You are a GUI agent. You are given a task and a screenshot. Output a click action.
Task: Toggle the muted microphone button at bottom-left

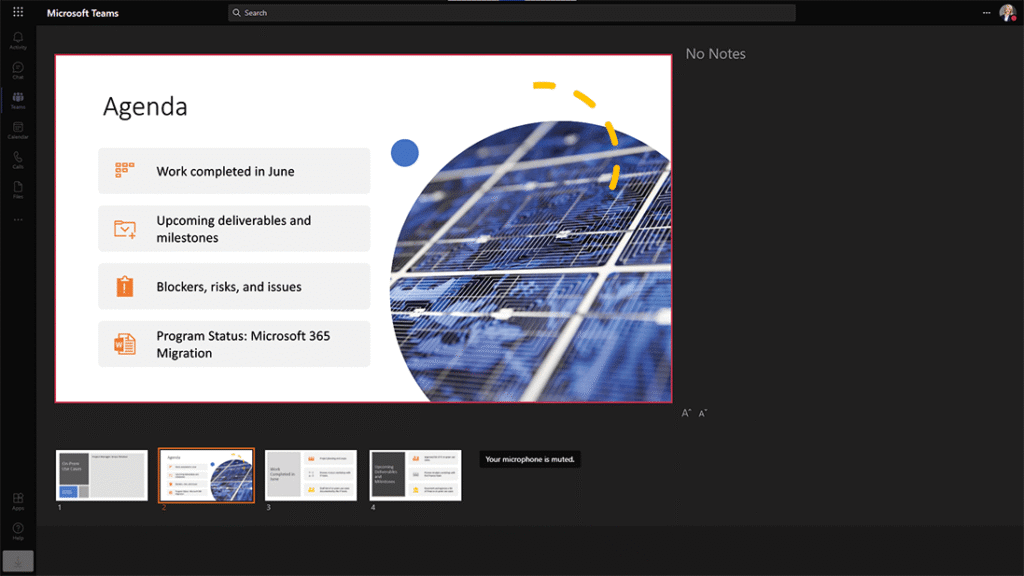coord(18,561)
